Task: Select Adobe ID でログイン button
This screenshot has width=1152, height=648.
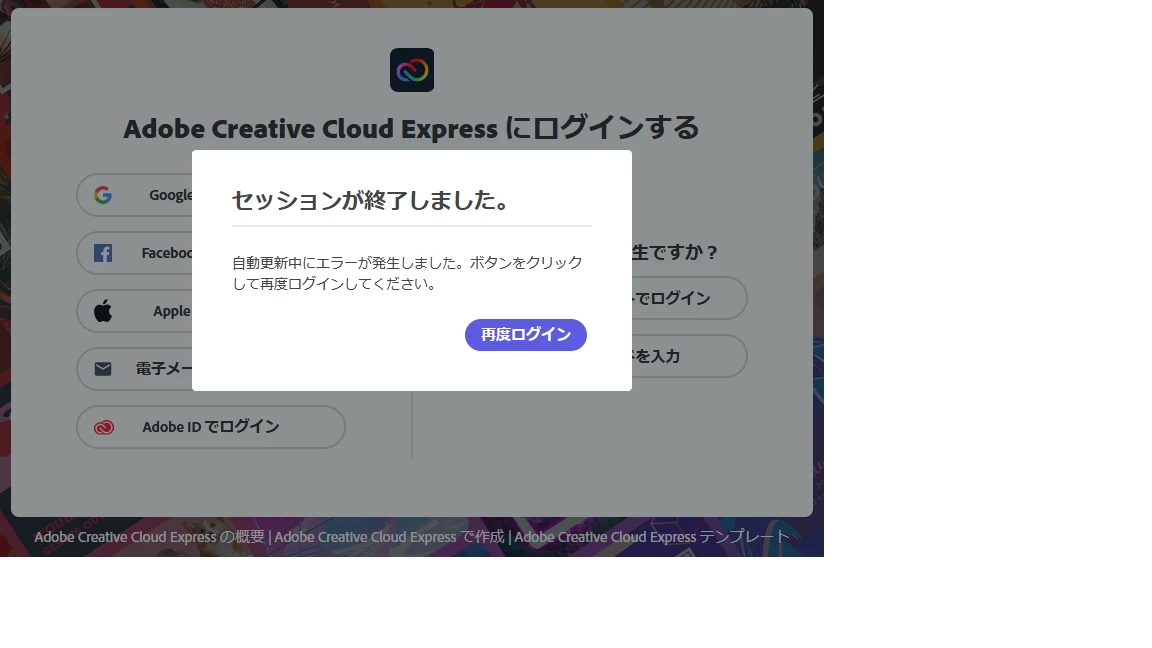Action: tap(211, 427)
